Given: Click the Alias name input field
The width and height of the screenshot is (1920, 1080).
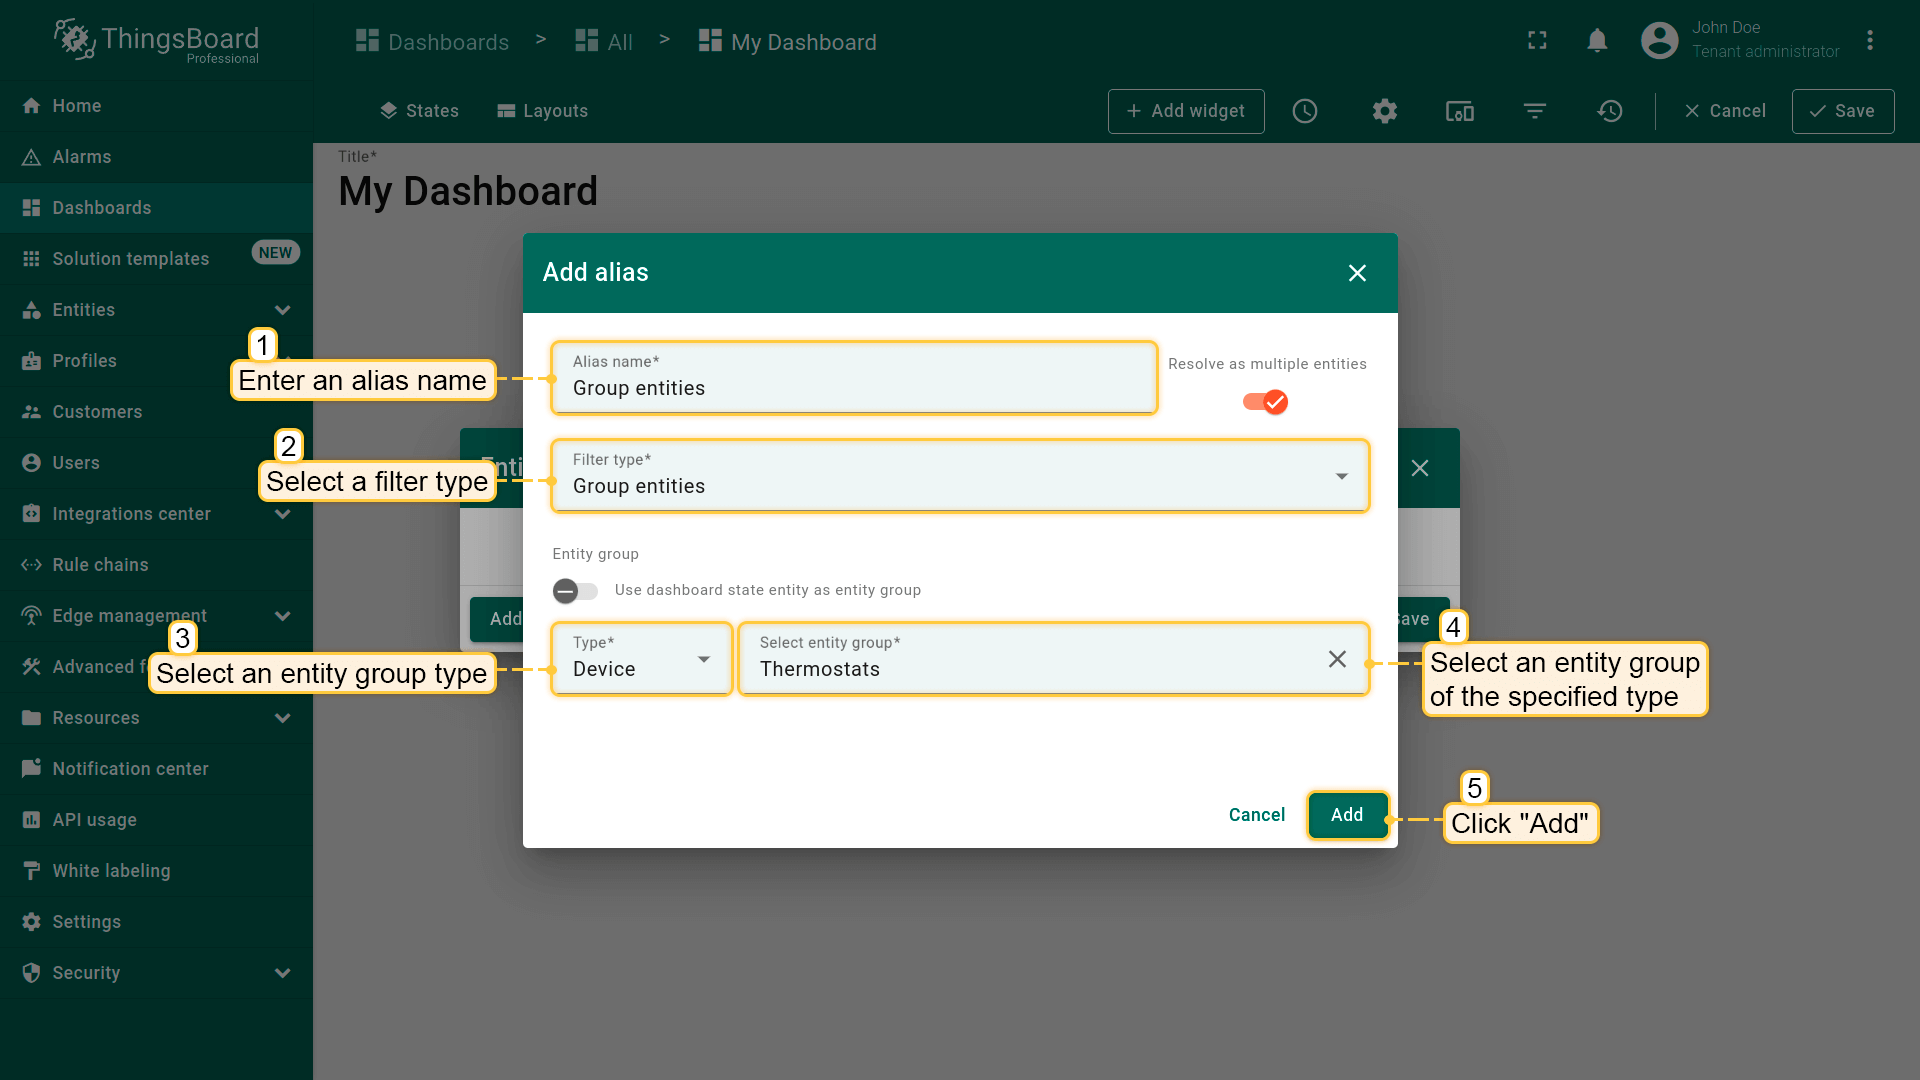Looking at the screenshot, I should click(853, 388).
